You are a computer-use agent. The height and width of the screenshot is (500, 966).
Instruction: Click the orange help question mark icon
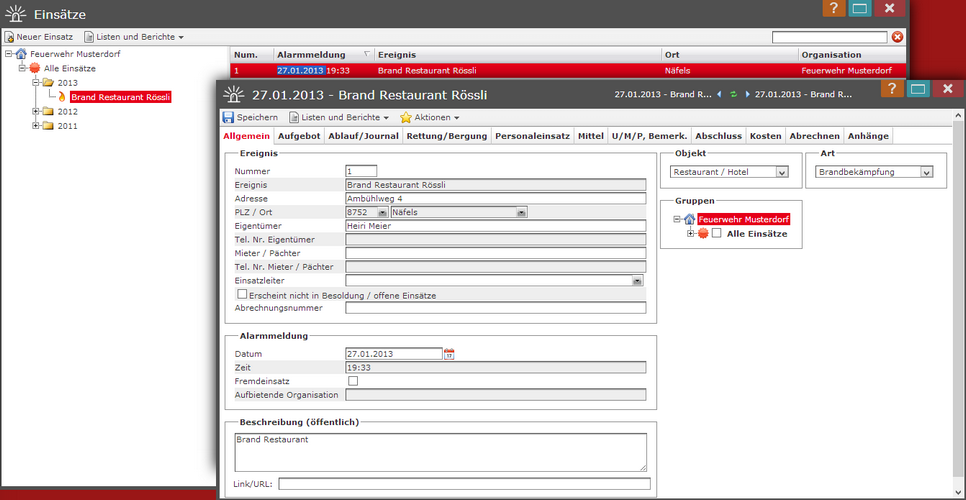pos(893,89)
